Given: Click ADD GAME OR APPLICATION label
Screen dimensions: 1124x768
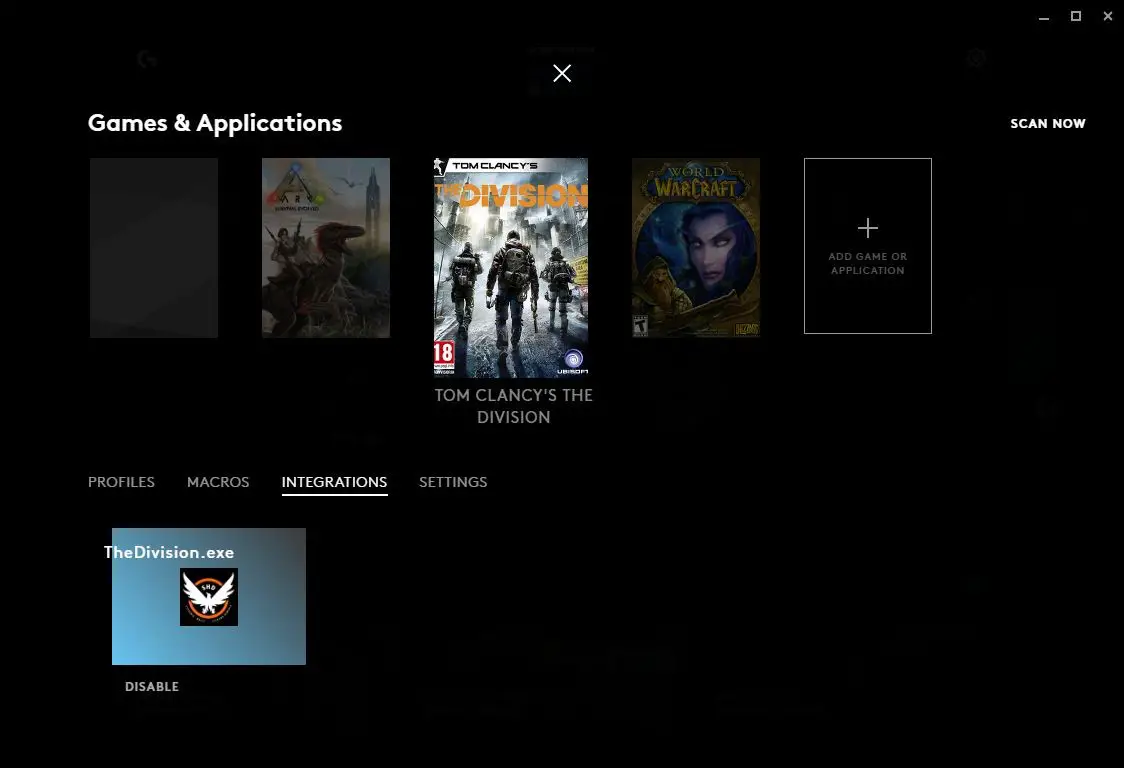Looking at the screenshot, I should tap(867, 263).
